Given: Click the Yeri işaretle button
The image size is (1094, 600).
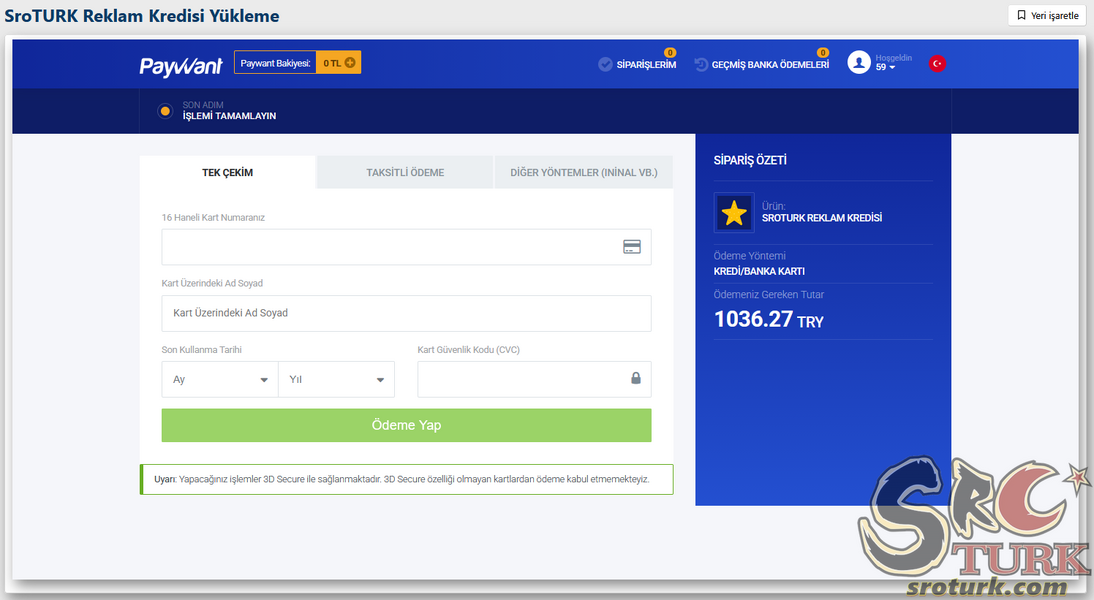Looking at the screenshot, I should [1047, 15].
